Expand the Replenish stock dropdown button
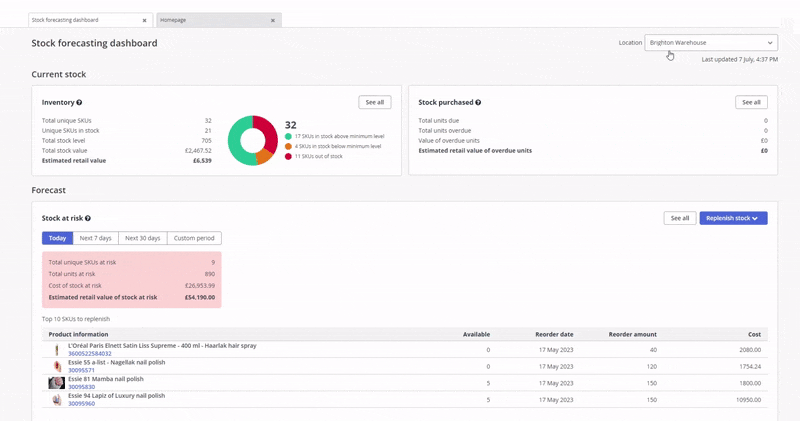Image resolution: width=800 pixels, height=421 pixels. 733,218
